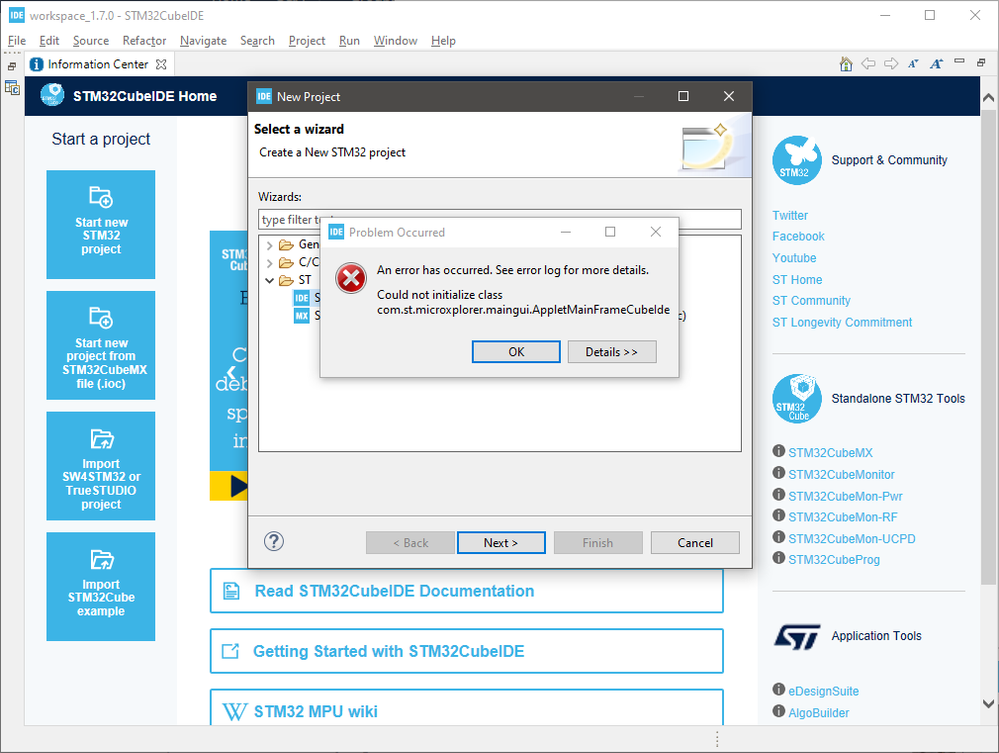This screenshot has height=753, width=999.
Task: Cancel the New Project wizard
Action: pyautogui.click(x=695, y=543)
